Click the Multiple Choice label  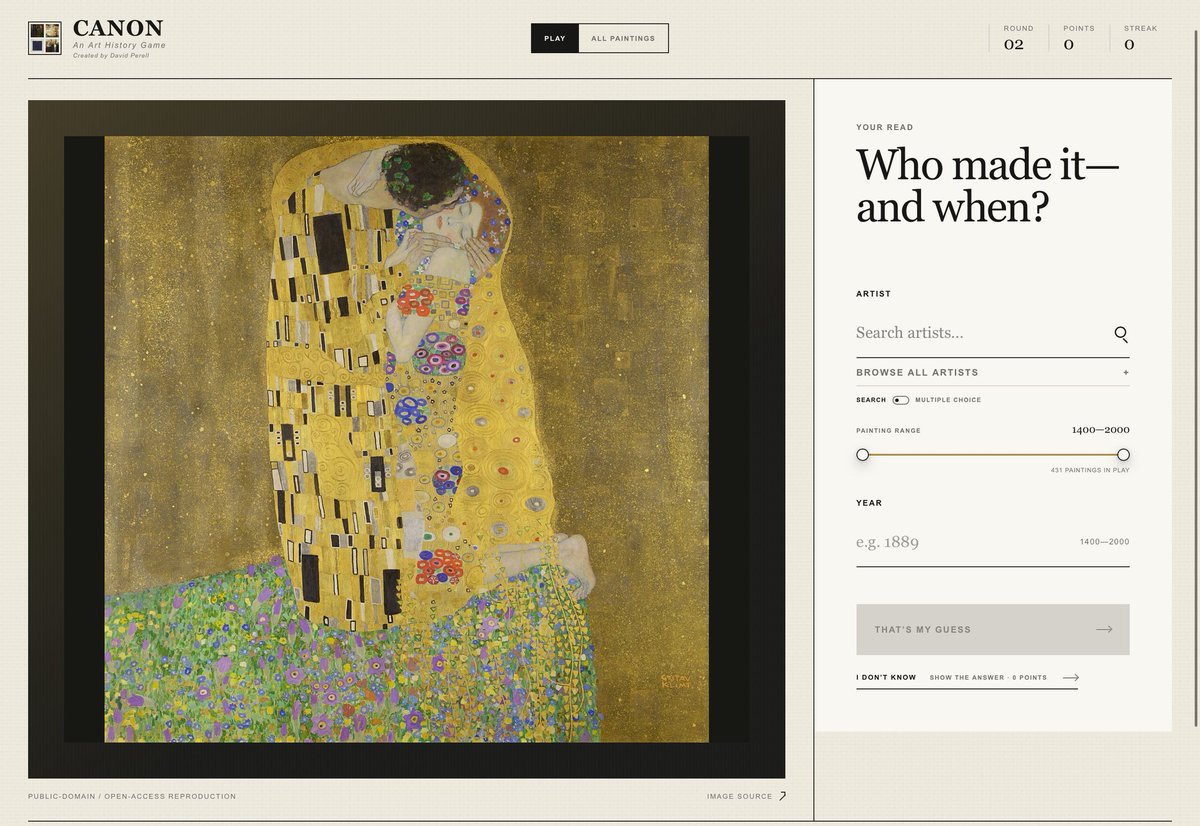[948, 400]
